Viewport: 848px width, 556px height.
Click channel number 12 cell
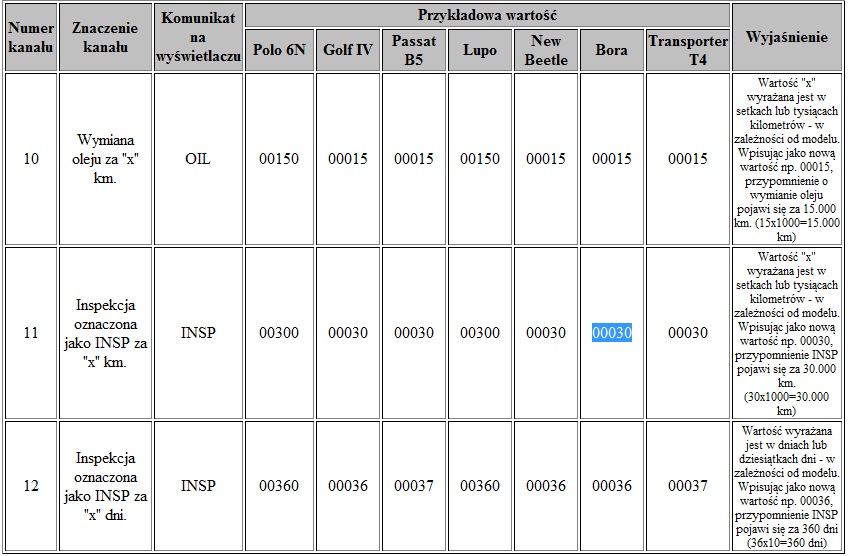[31, 486]
